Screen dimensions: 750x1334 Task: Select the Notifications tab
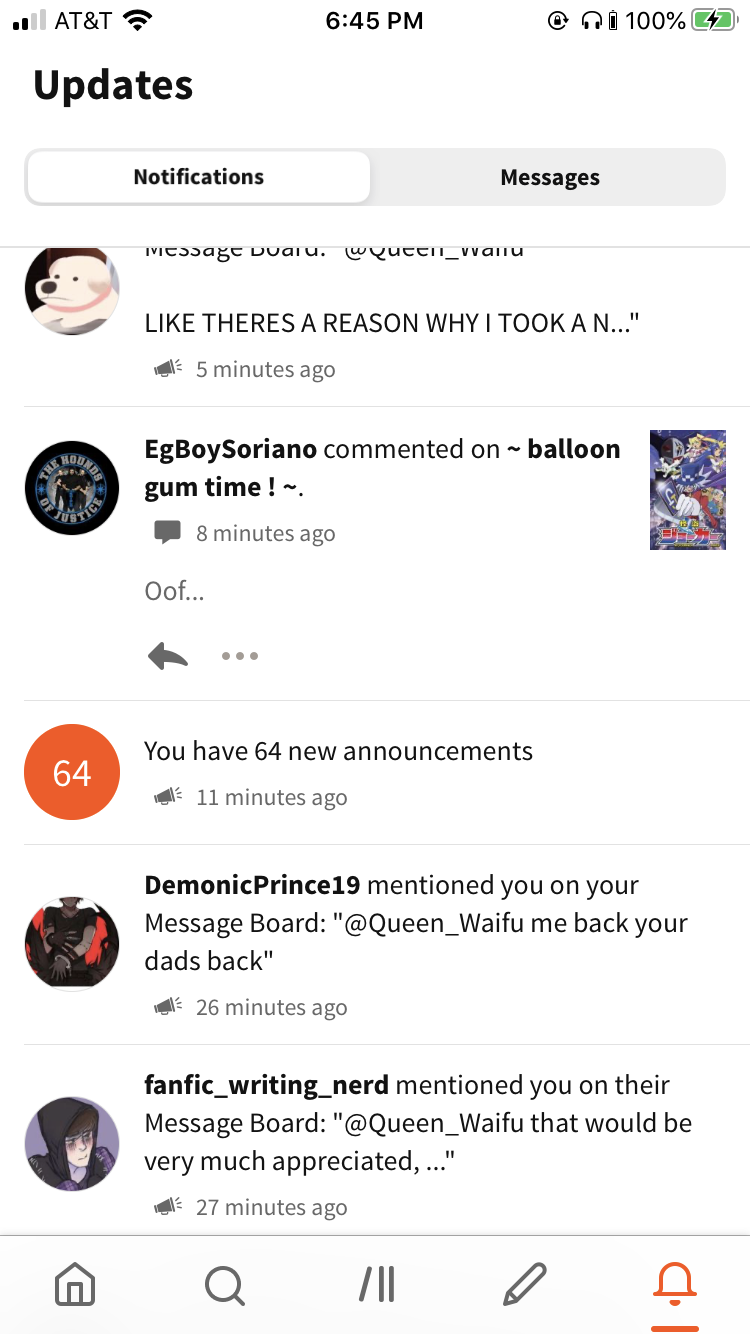[x=199, y=177]
